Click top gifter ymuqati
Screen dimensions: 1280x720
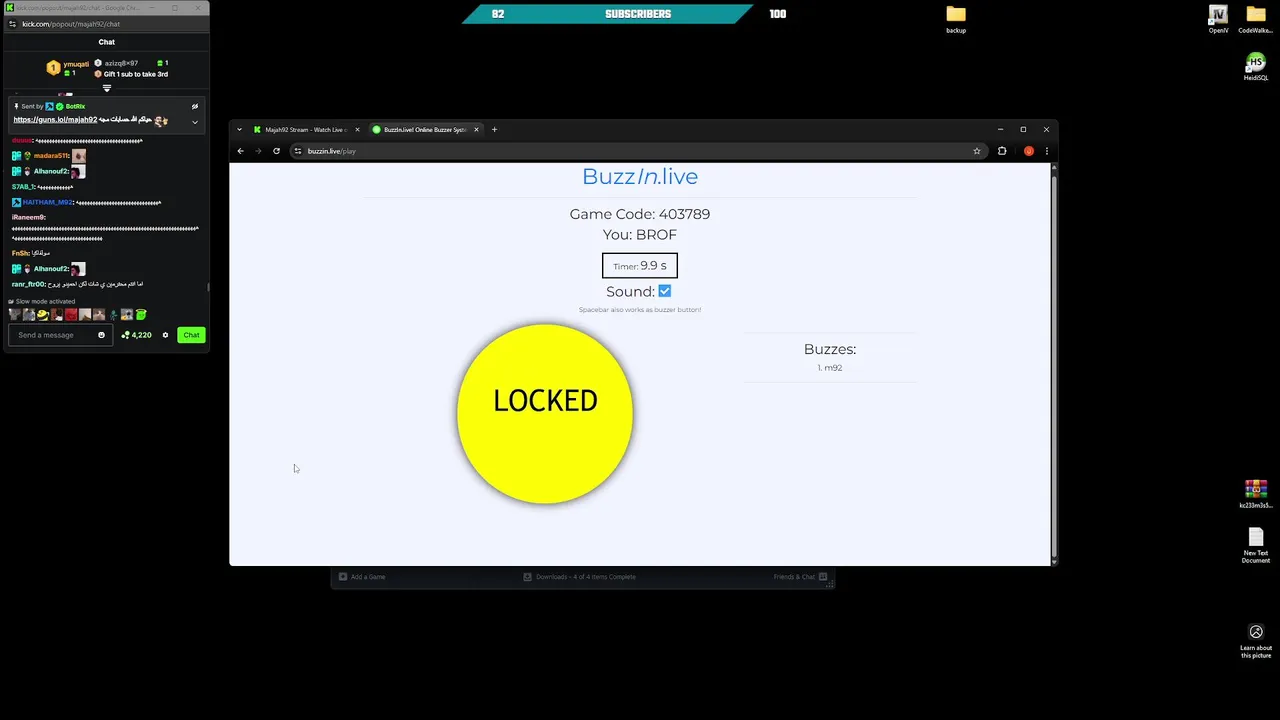click(76, 64)
